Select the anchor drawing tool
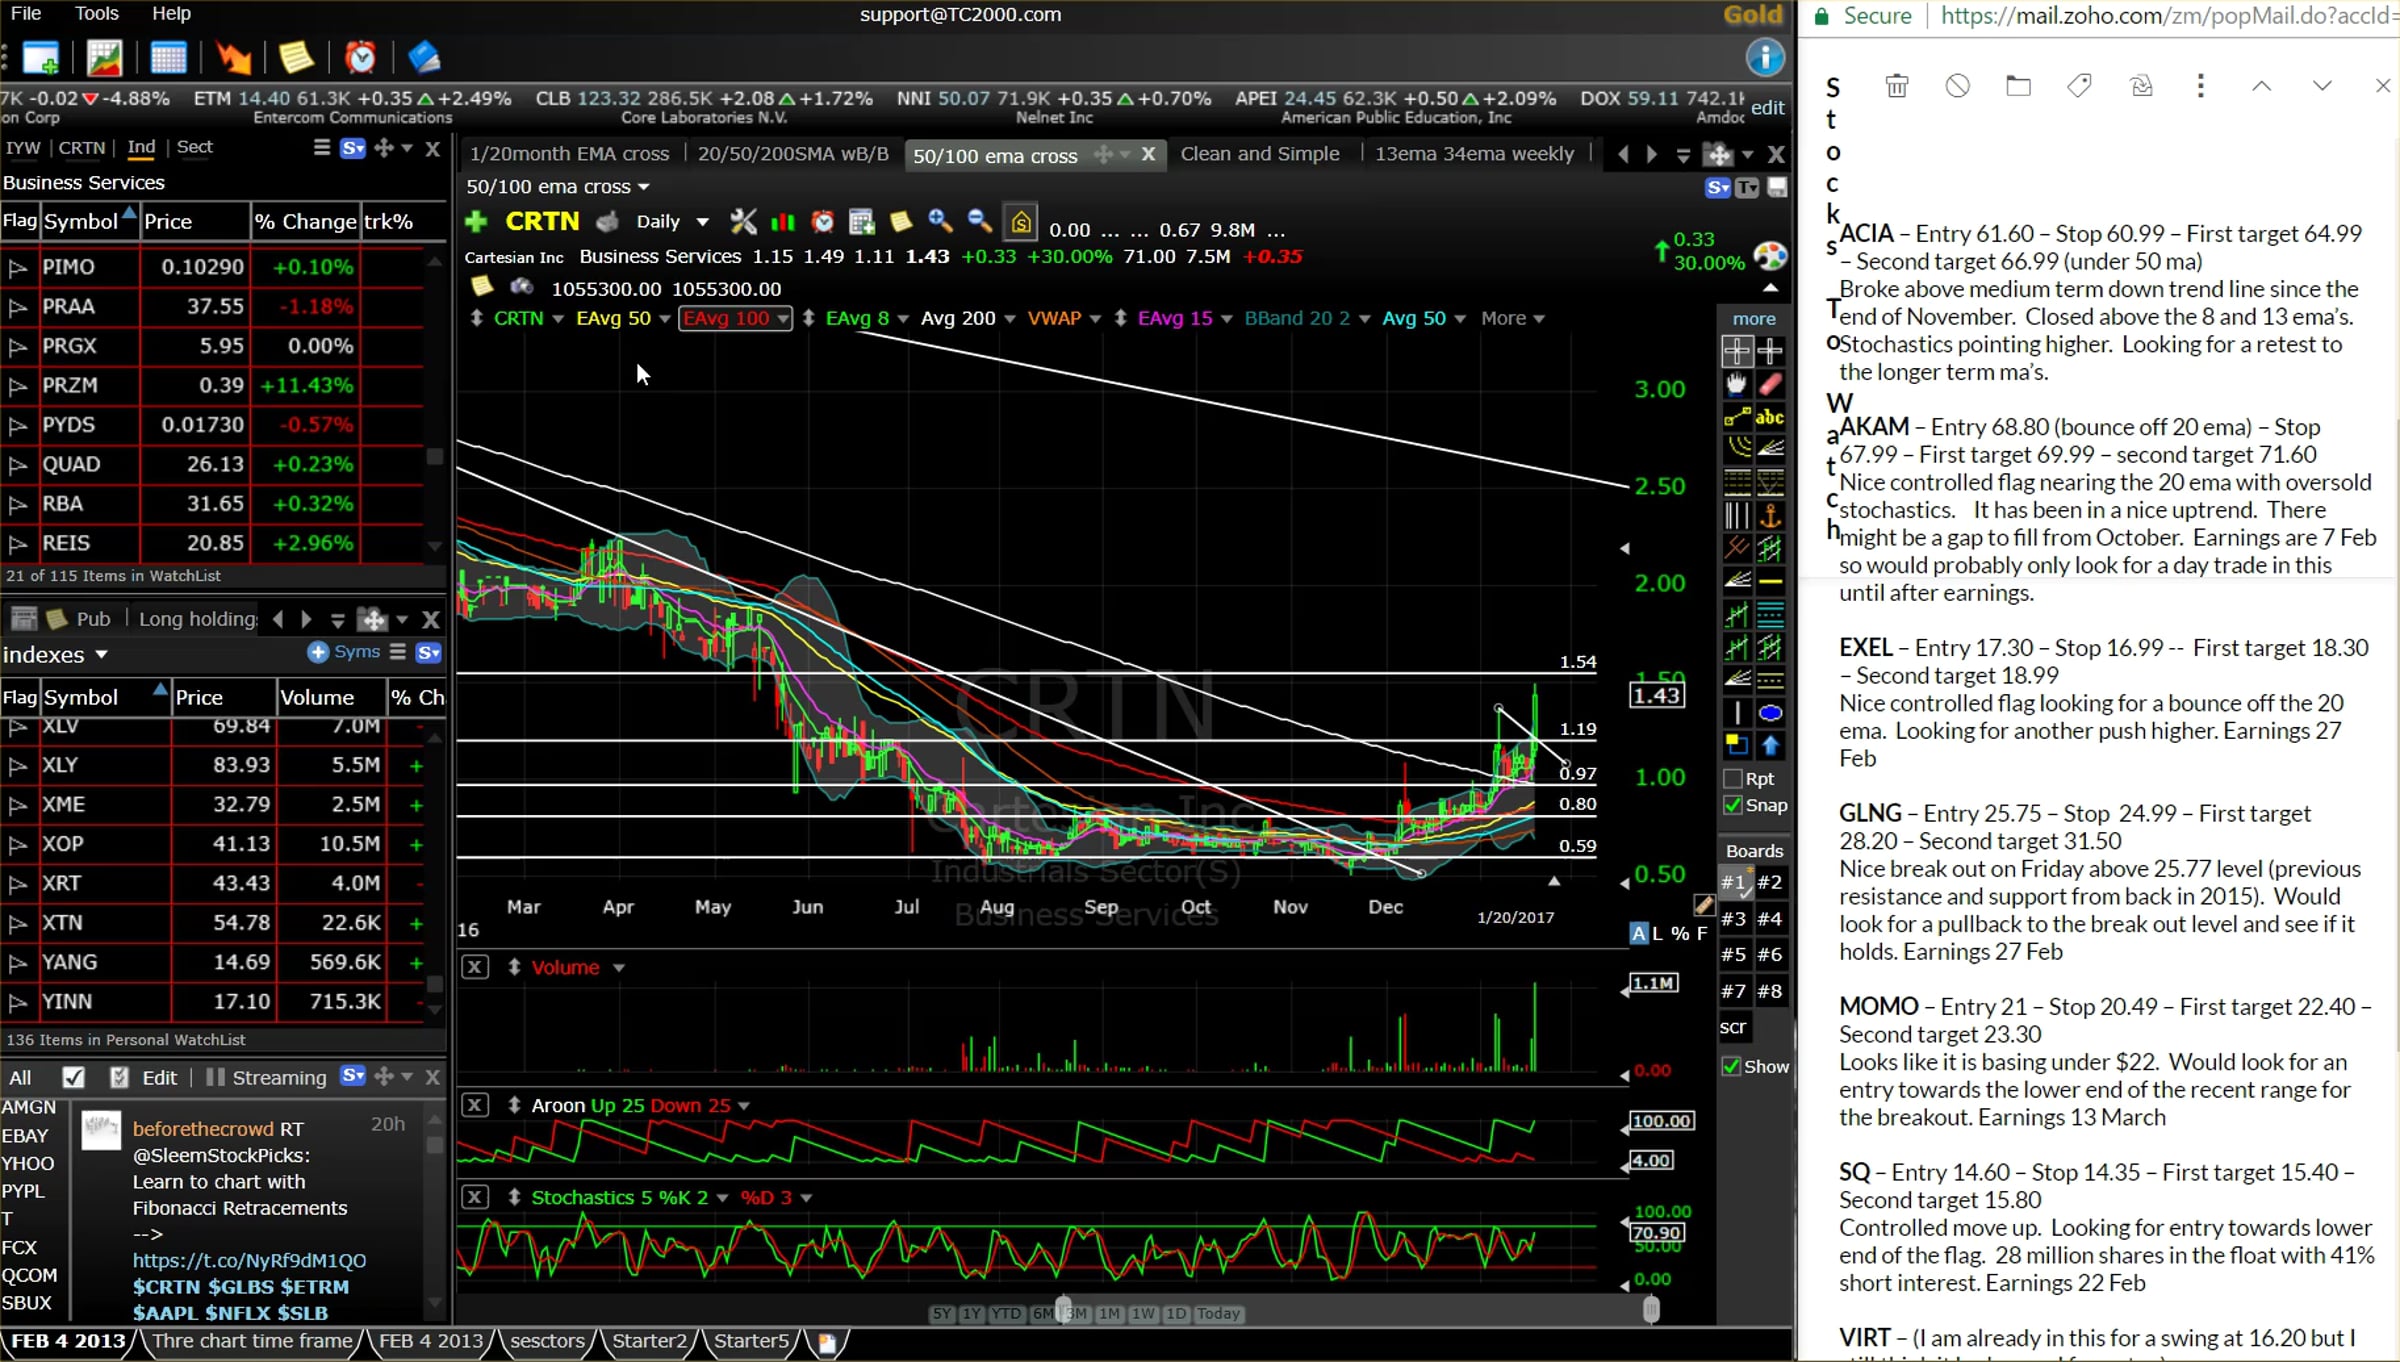2400x1362 pixels. click(x=1770, y=516)
